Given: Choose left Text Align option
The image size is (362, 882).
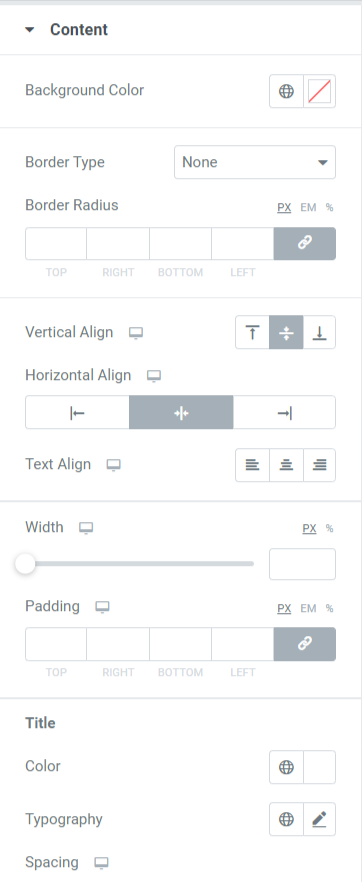Looking at the screenshot, I should (x=252, y=465).
